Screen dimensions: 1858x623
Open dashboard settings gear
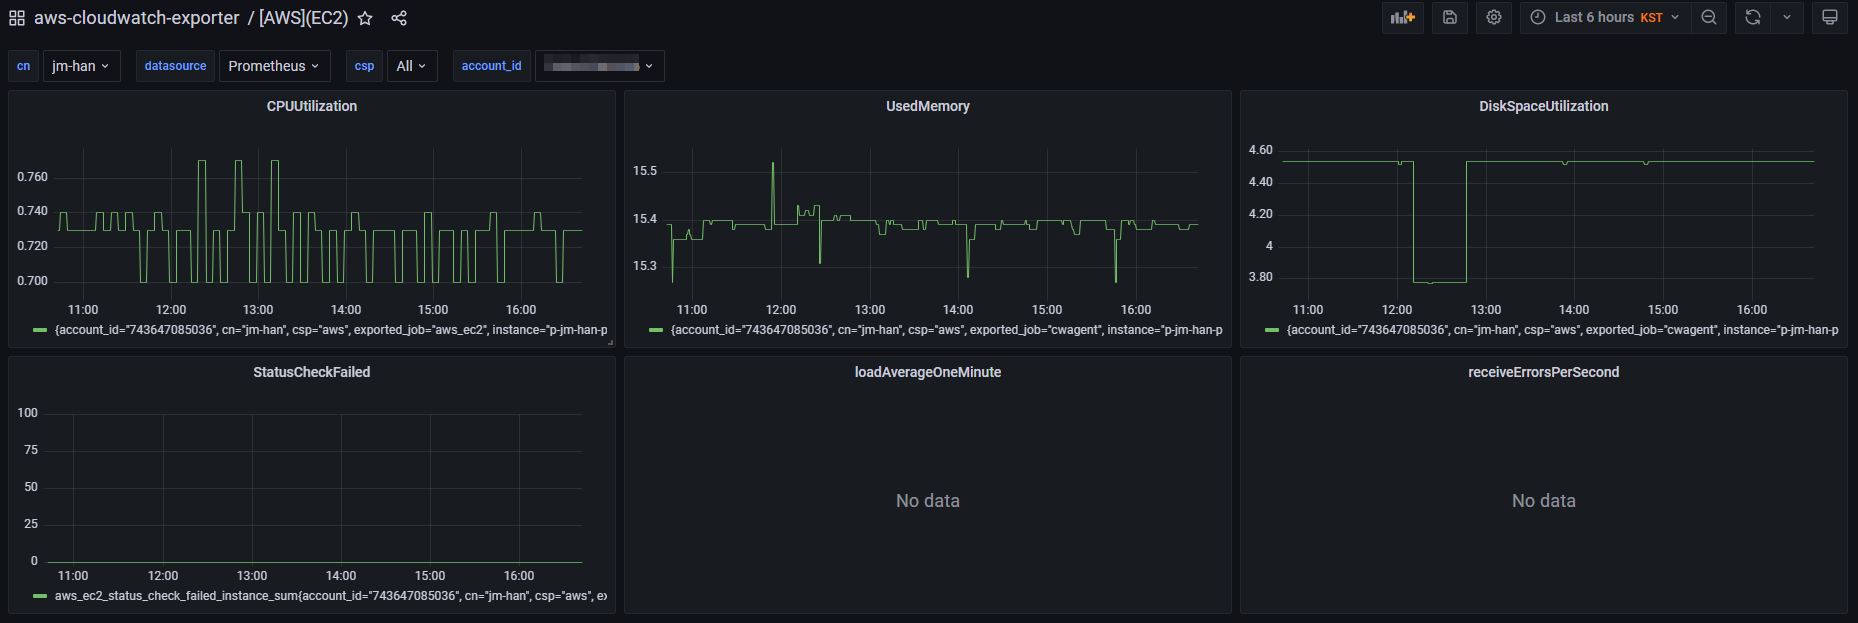click(1494, 17)
